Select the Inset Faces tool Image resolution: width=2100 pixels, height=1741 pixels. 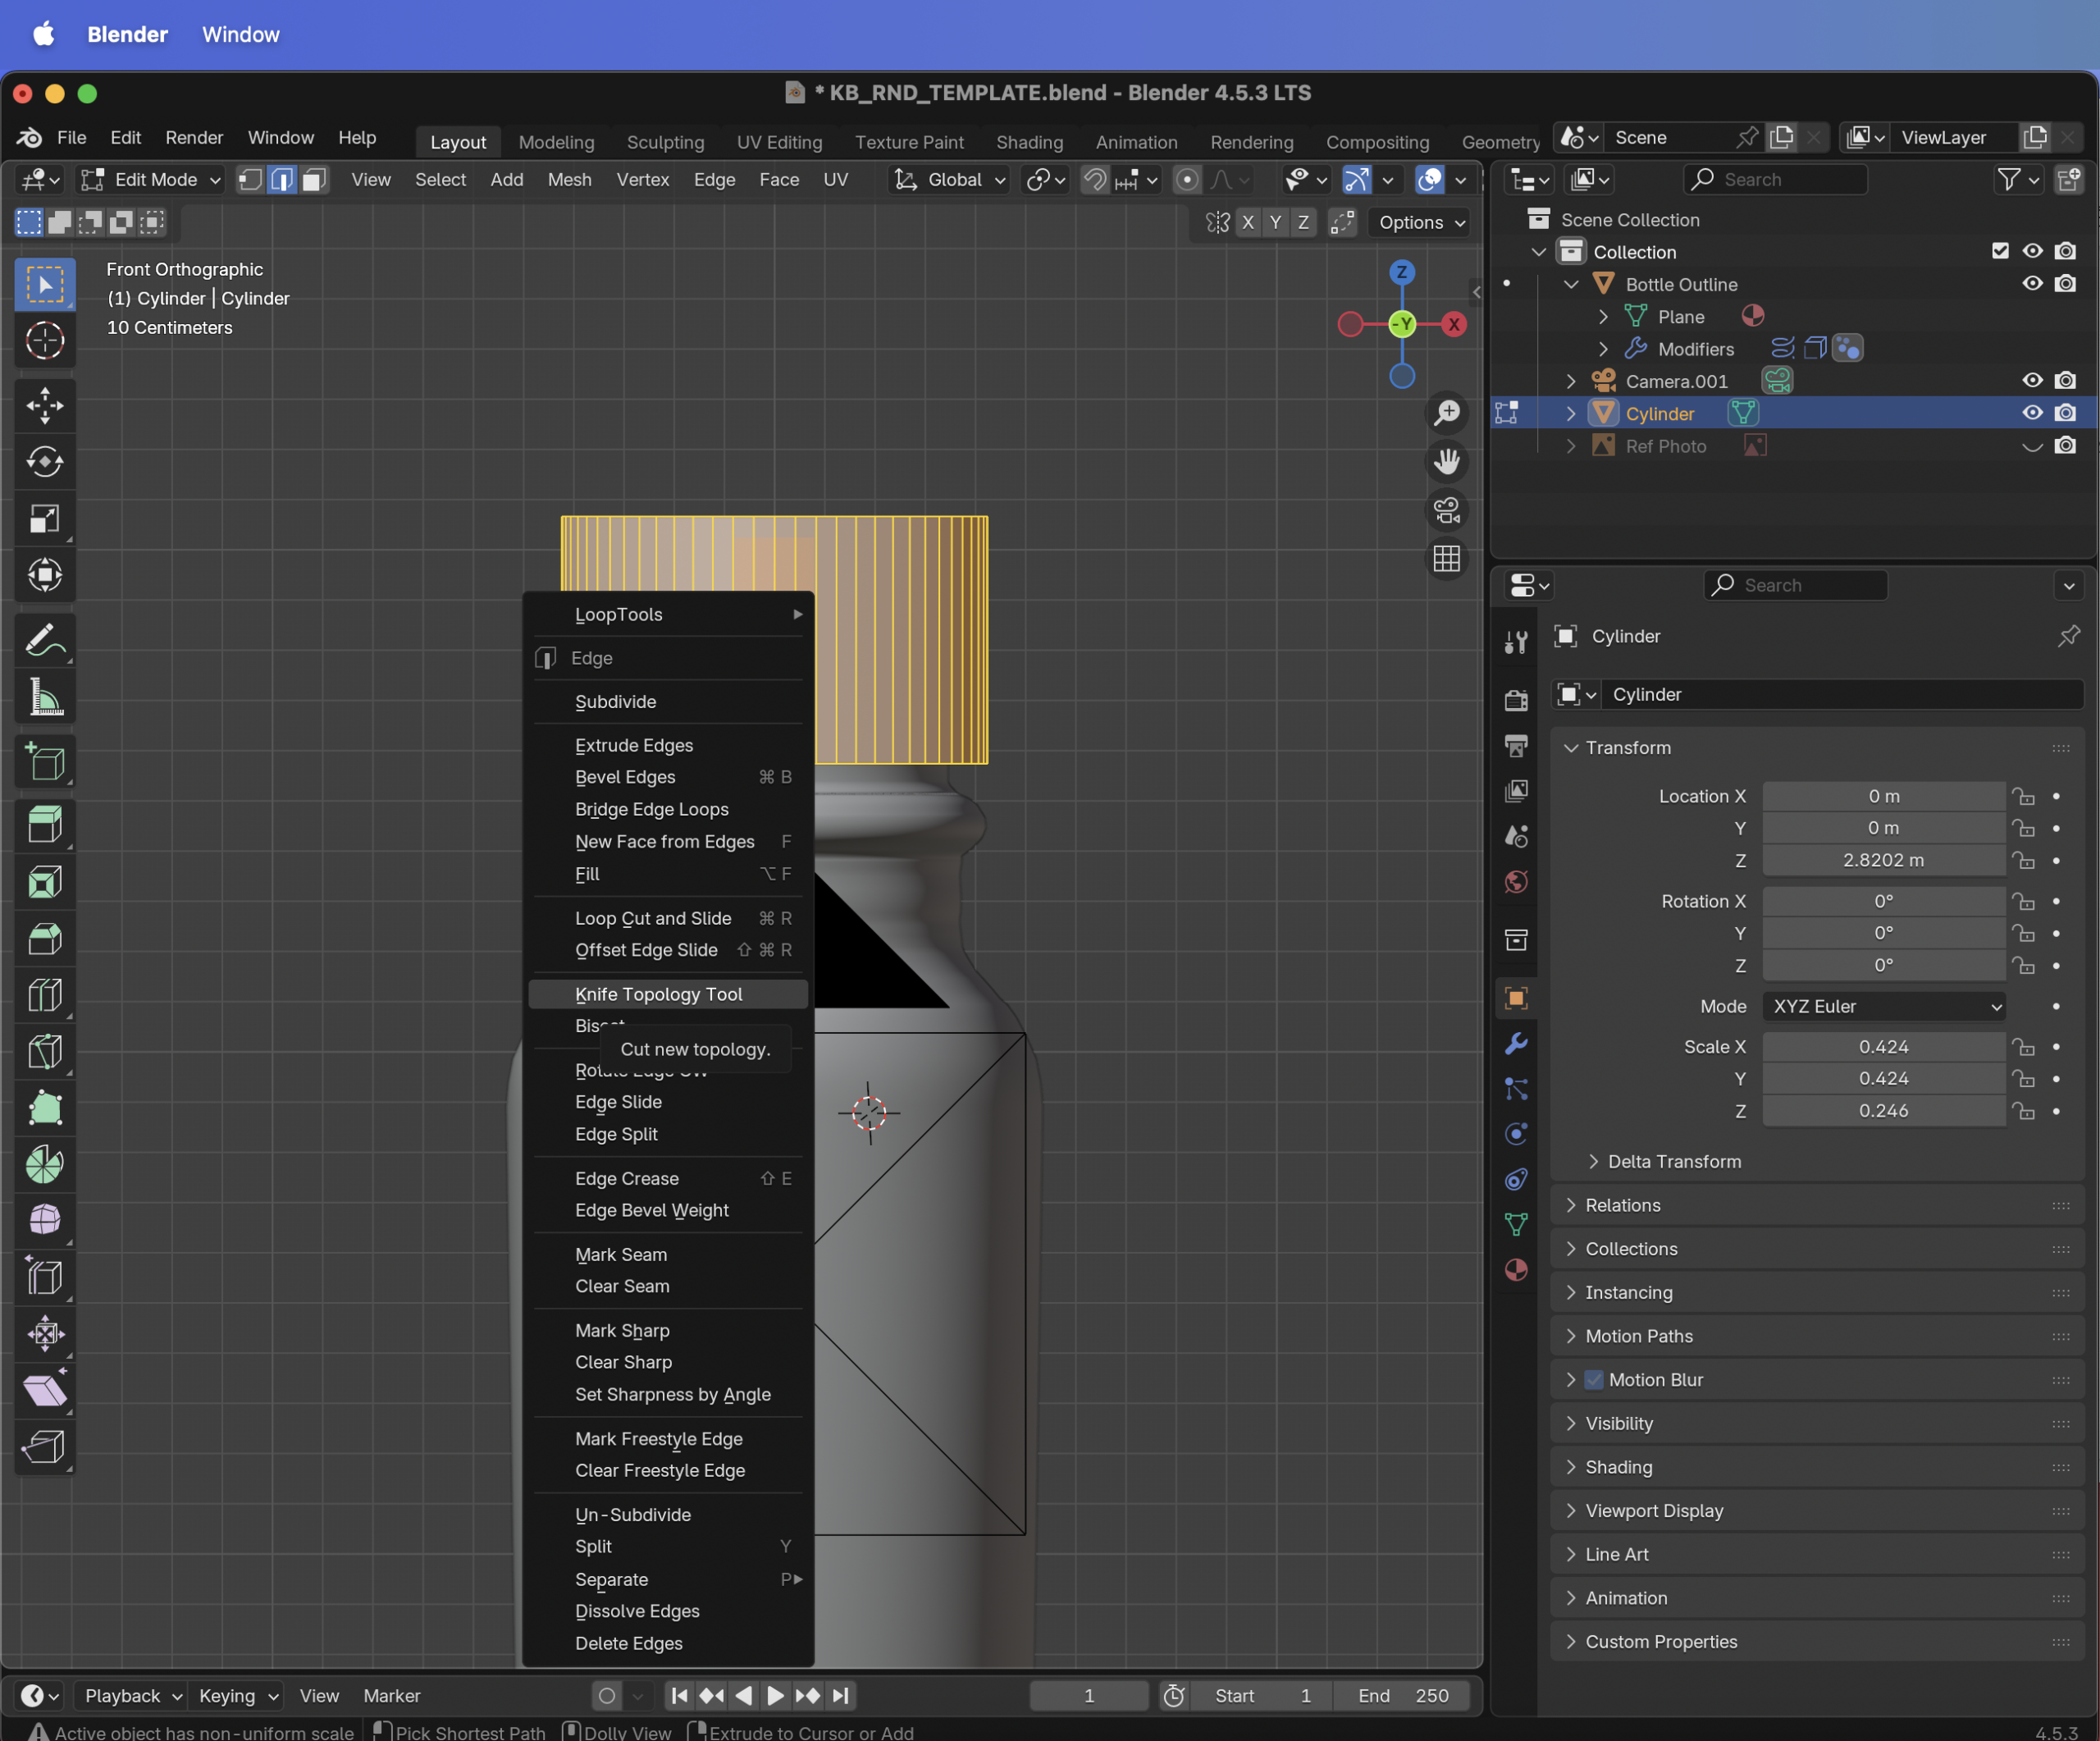point(45,883)
